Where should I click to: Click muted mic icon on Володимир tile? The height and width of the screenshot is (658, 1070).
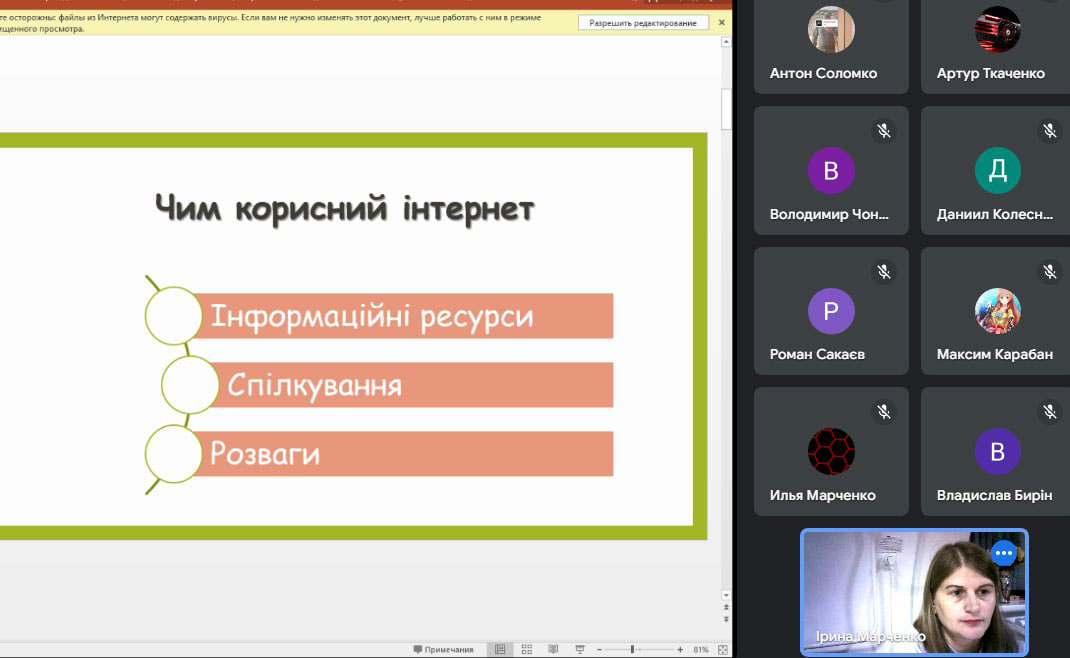(884, 130)
